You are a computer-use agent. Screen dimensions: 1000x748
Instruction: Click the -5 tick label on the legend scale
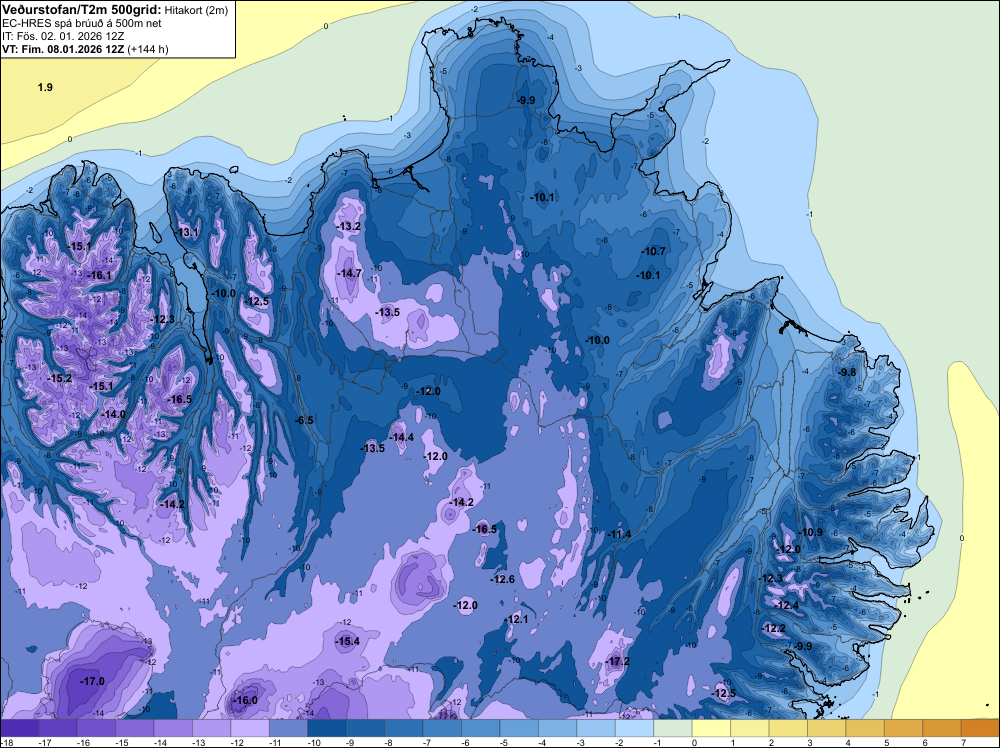click(x=504, y=742)
